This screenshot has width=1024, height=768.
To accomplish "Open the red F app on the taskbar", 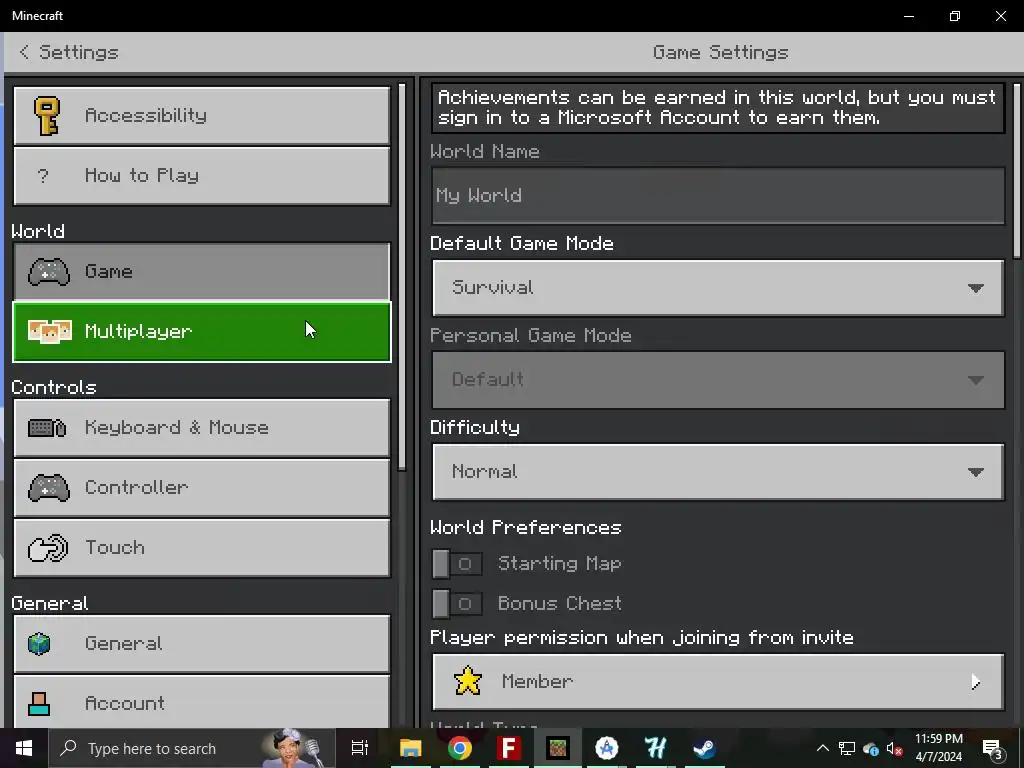I will 509,748.
